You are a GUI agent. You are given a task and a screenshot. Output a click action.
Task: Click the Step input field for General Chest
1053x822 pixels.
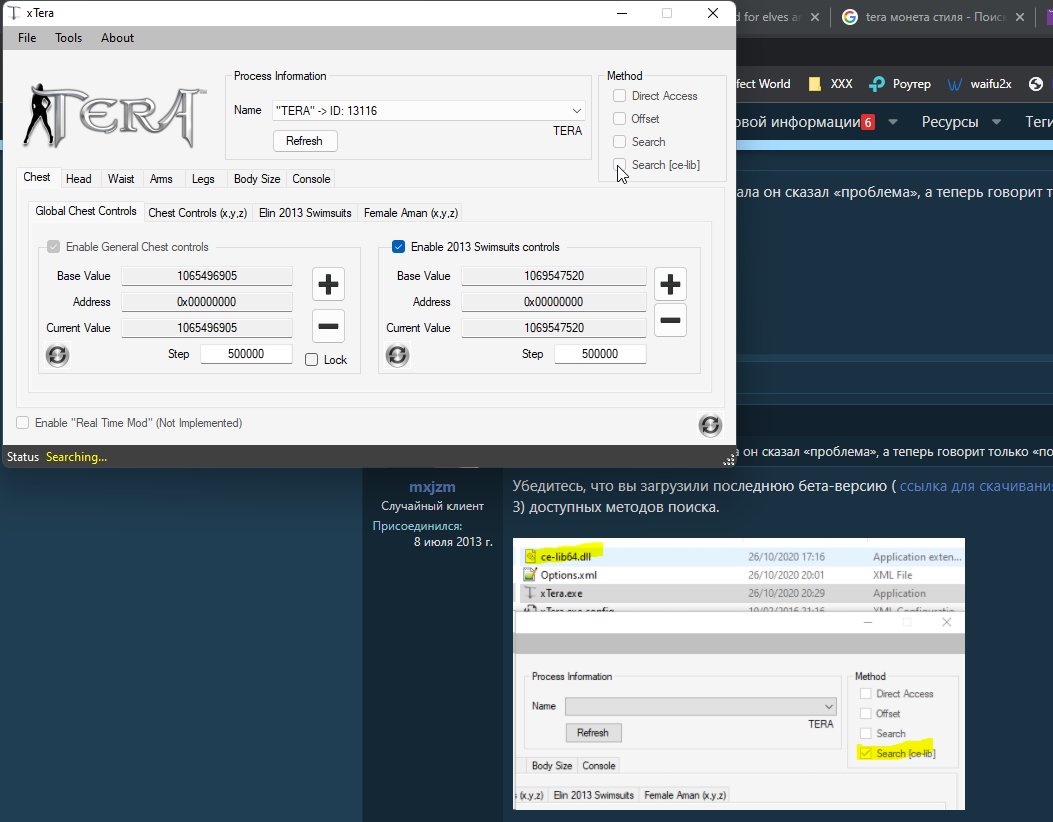[246, 354]
